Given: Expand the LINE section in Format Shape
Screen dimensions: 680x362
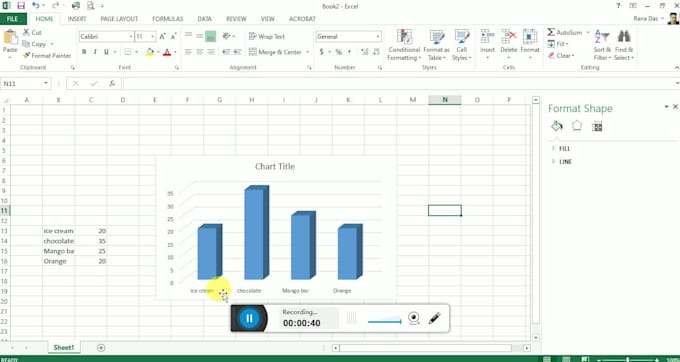Looking at the screenshot, I should tap(566, 162).
